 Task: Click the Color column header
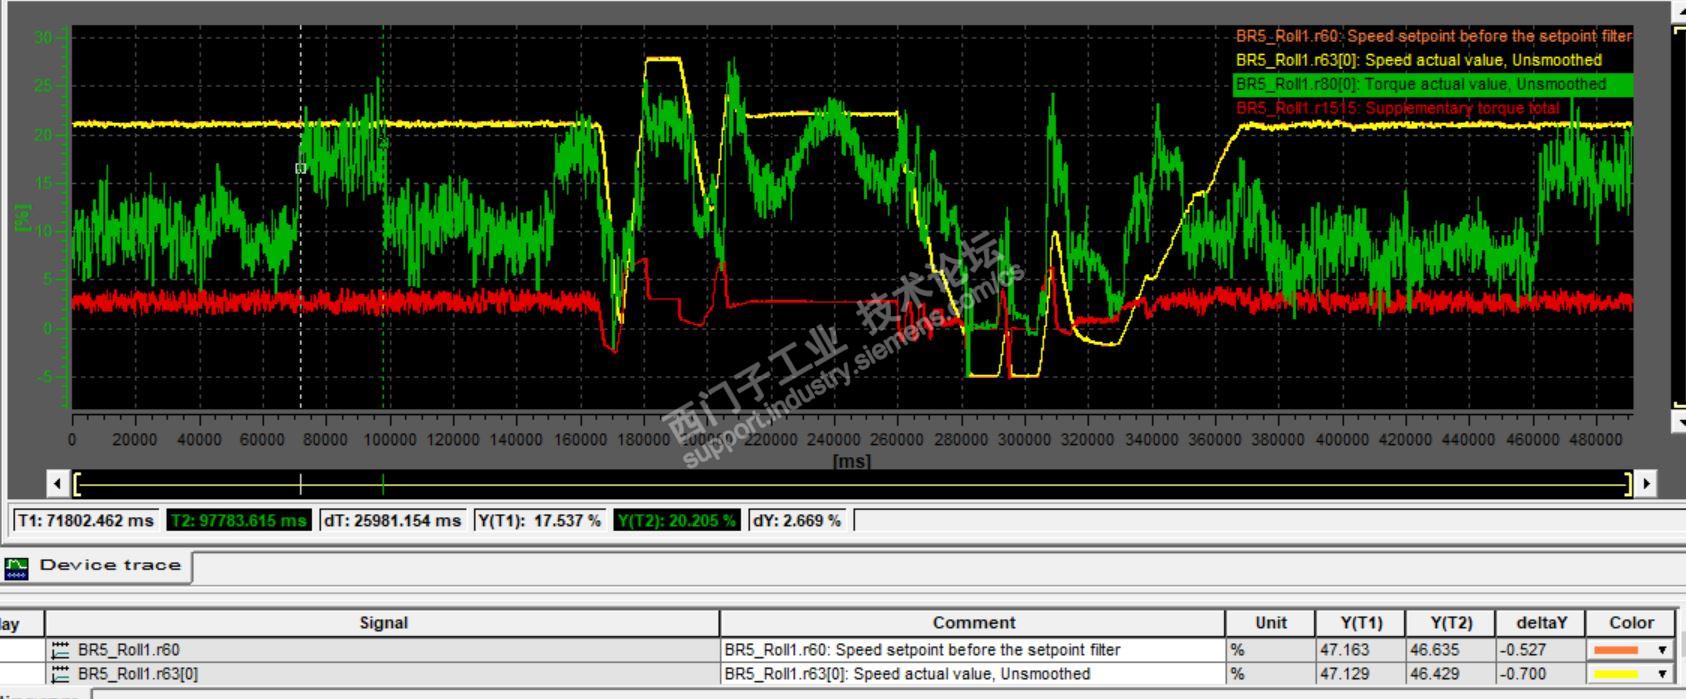(x=1631, y=623)
